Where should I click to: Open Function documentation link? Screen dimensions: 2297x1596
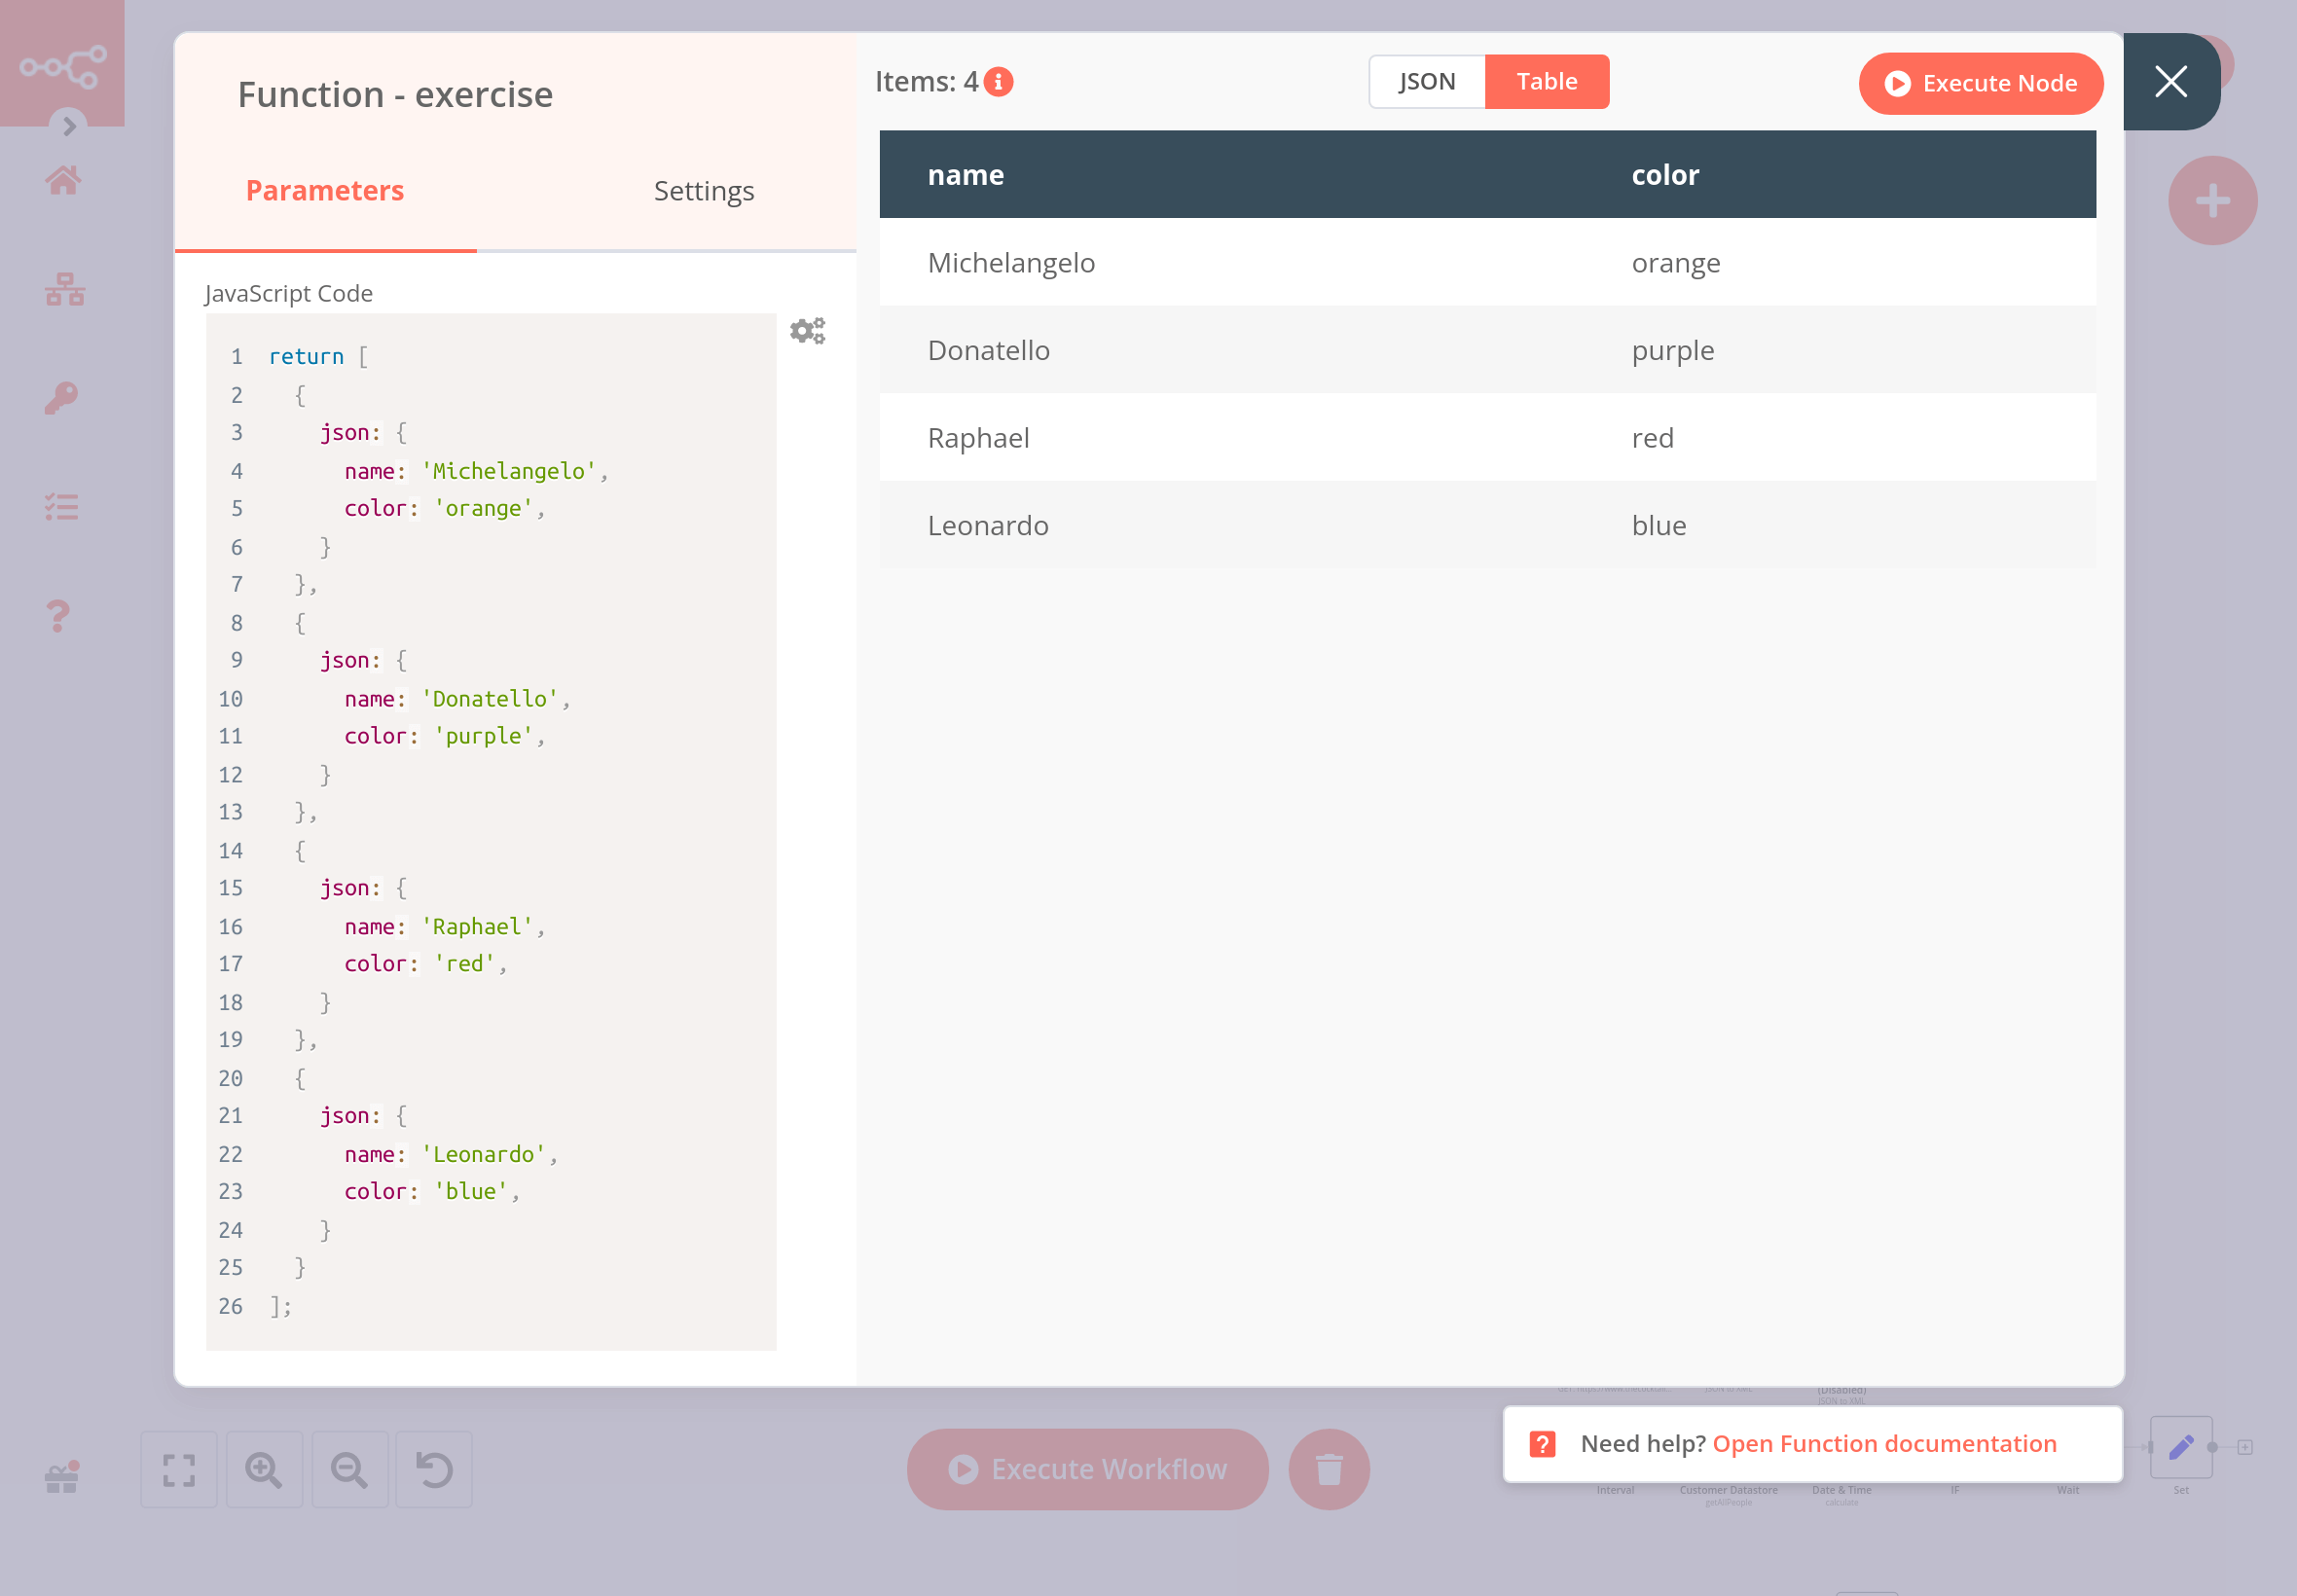[1884, 1443]
